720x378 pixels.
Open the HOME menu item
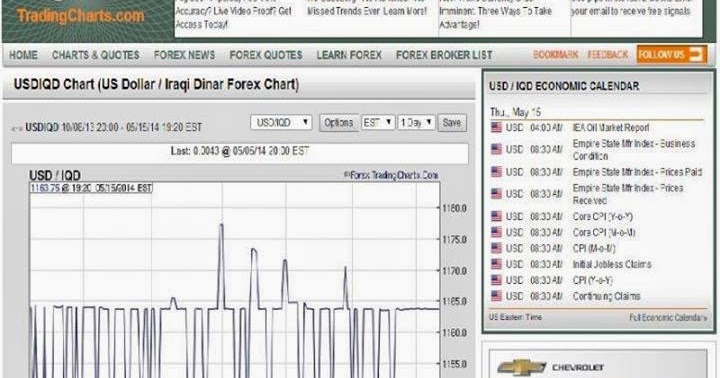coord(23,55)
